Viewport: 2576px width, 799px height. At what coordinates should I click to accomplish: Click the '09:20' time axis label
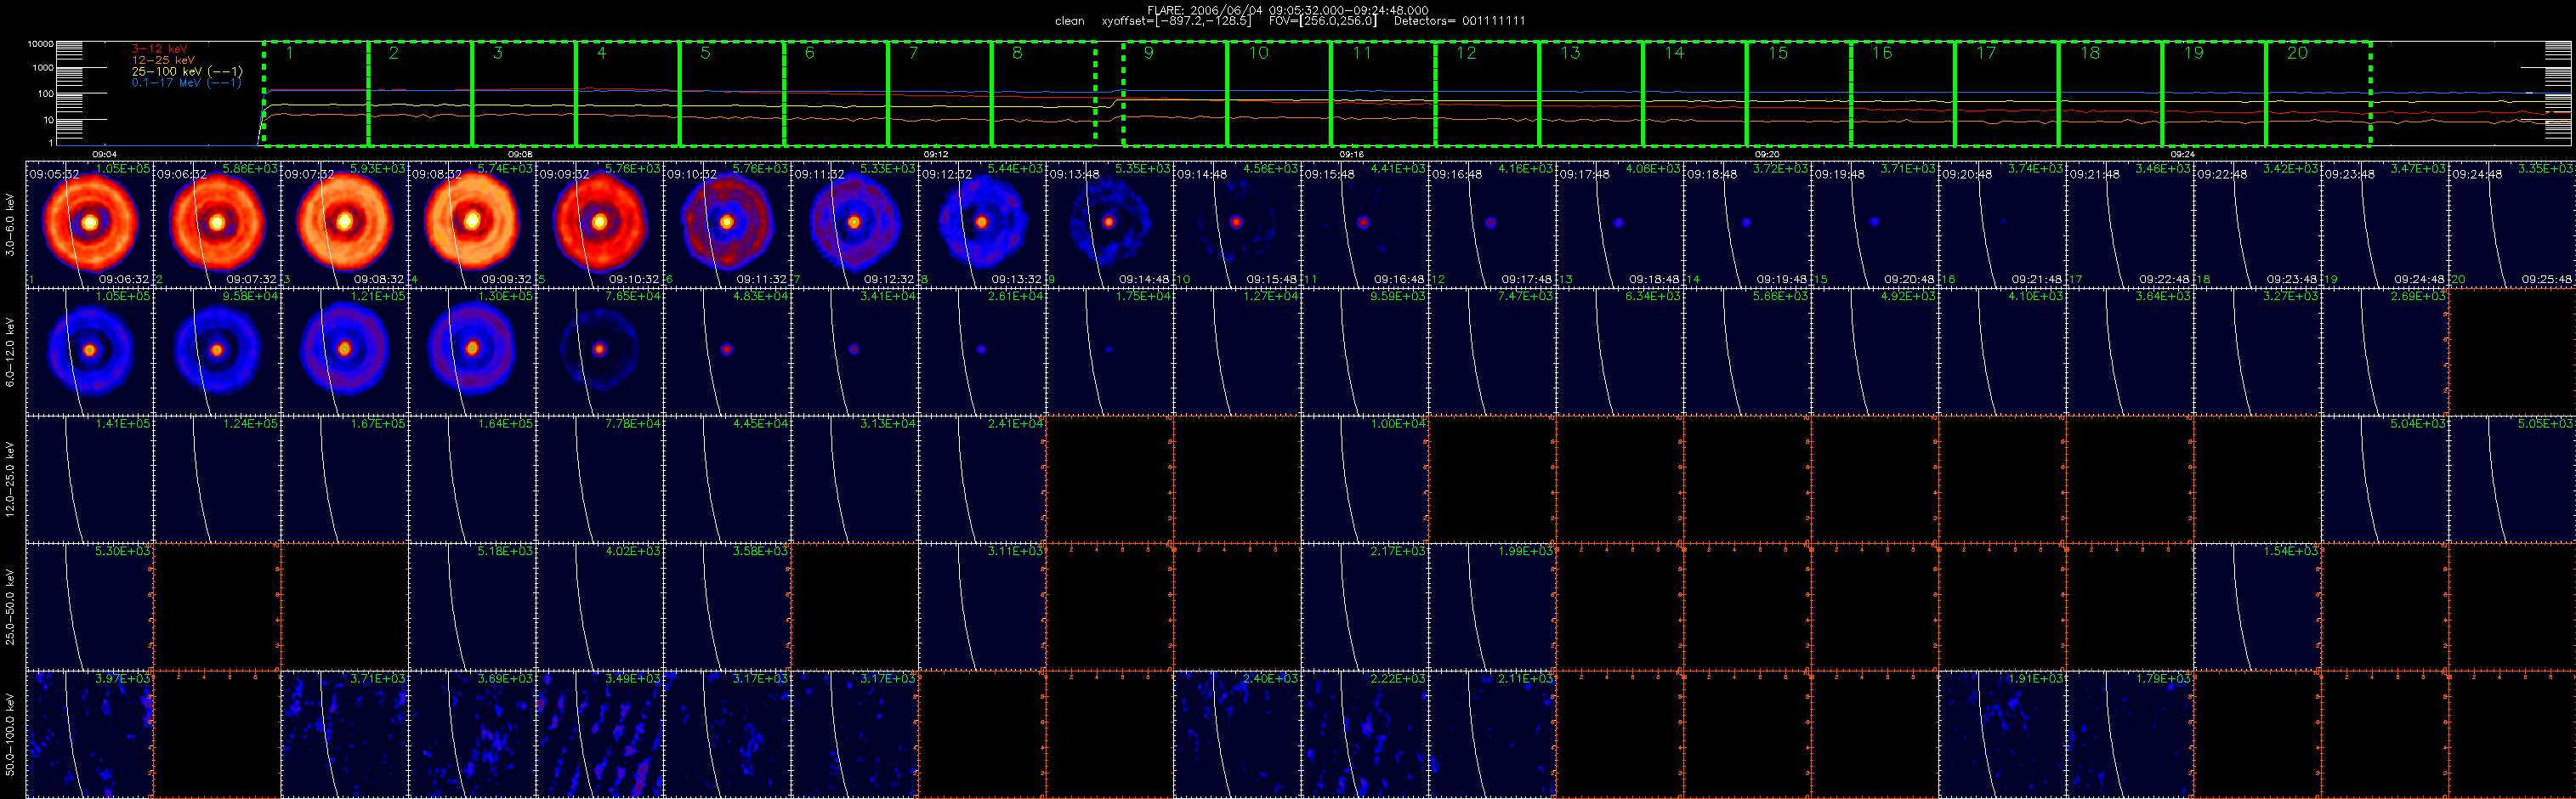1767,155
